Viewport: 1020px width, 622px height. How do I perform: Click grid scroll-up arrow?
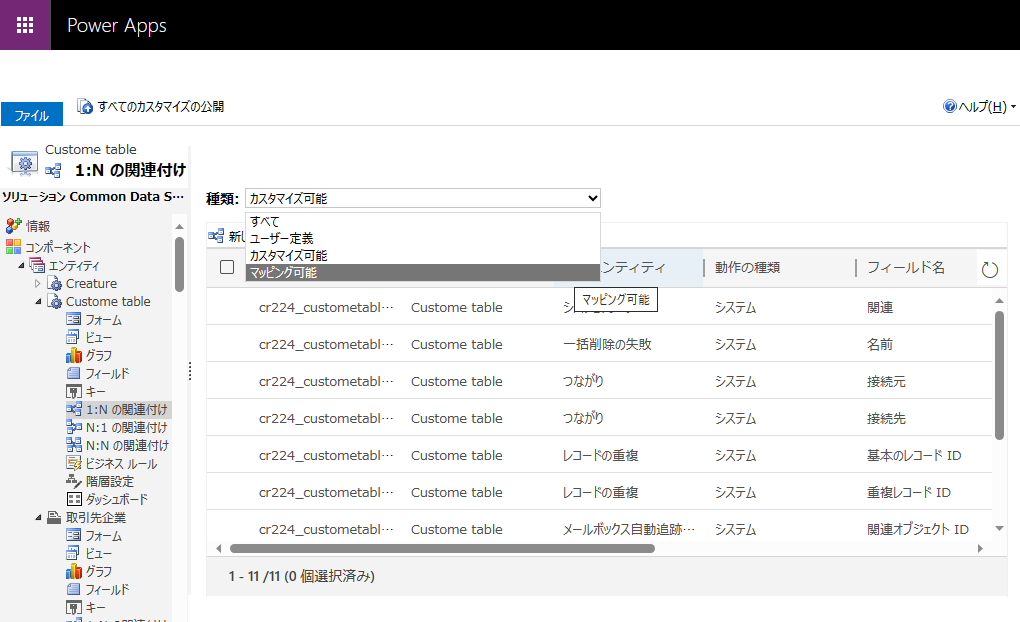pos(999,301)
